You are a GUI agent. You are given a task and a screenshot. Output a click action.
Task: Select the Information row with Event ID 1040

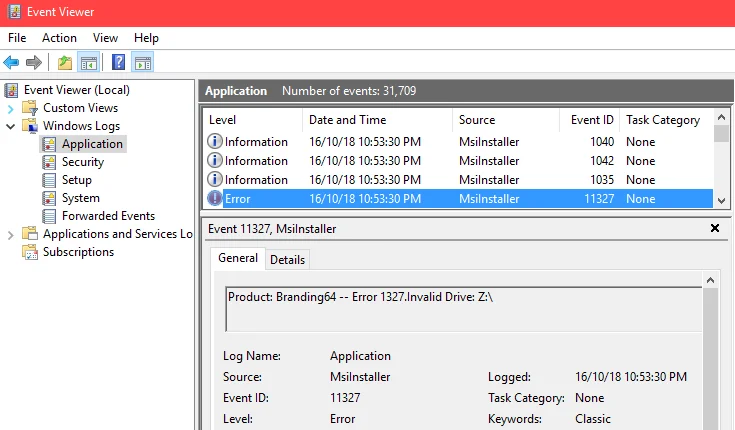459,142
